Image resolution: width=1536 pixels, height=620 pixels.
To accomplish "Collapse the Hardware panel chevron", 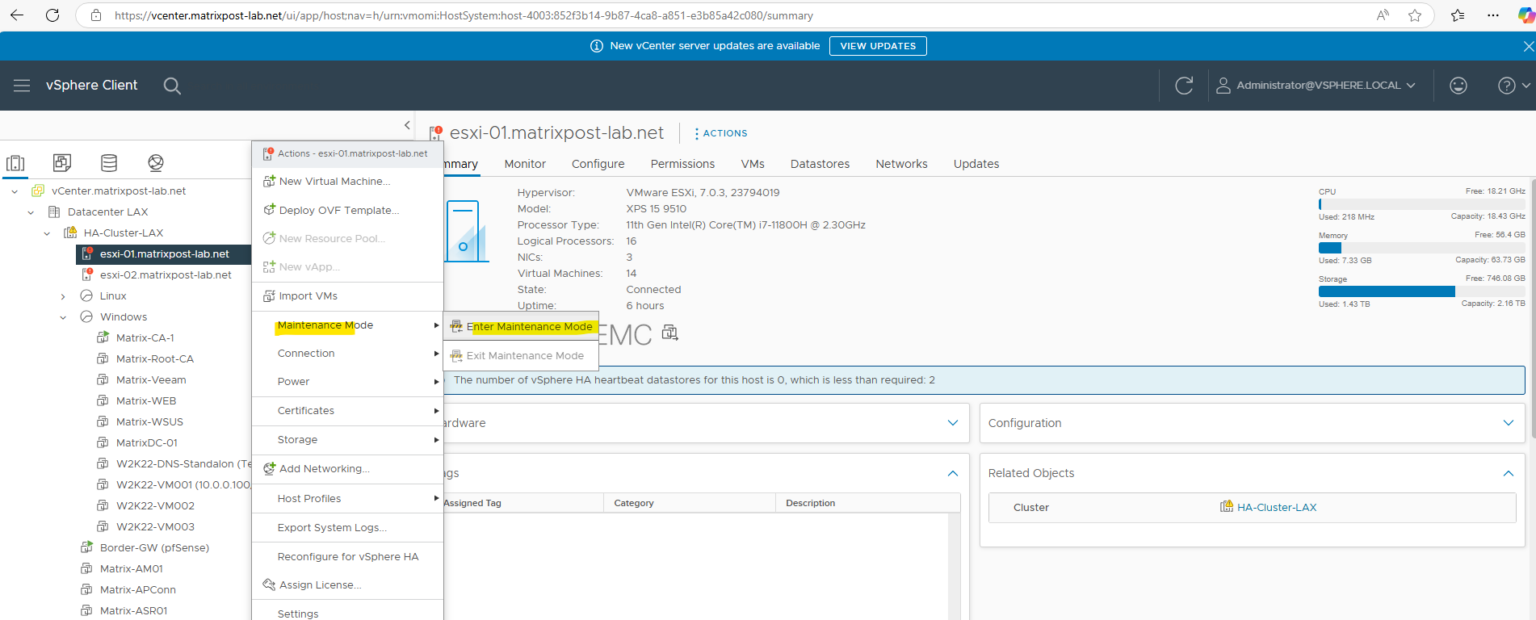I will click(953, 423).
